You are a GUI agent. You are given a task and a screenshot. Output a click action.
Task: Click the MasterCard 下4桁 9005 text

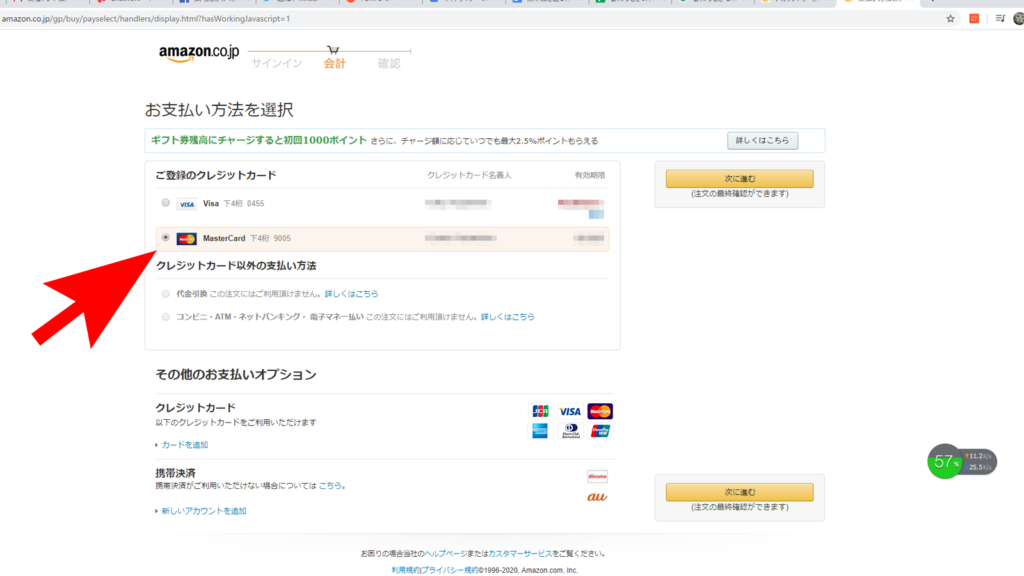coord(247,238)
